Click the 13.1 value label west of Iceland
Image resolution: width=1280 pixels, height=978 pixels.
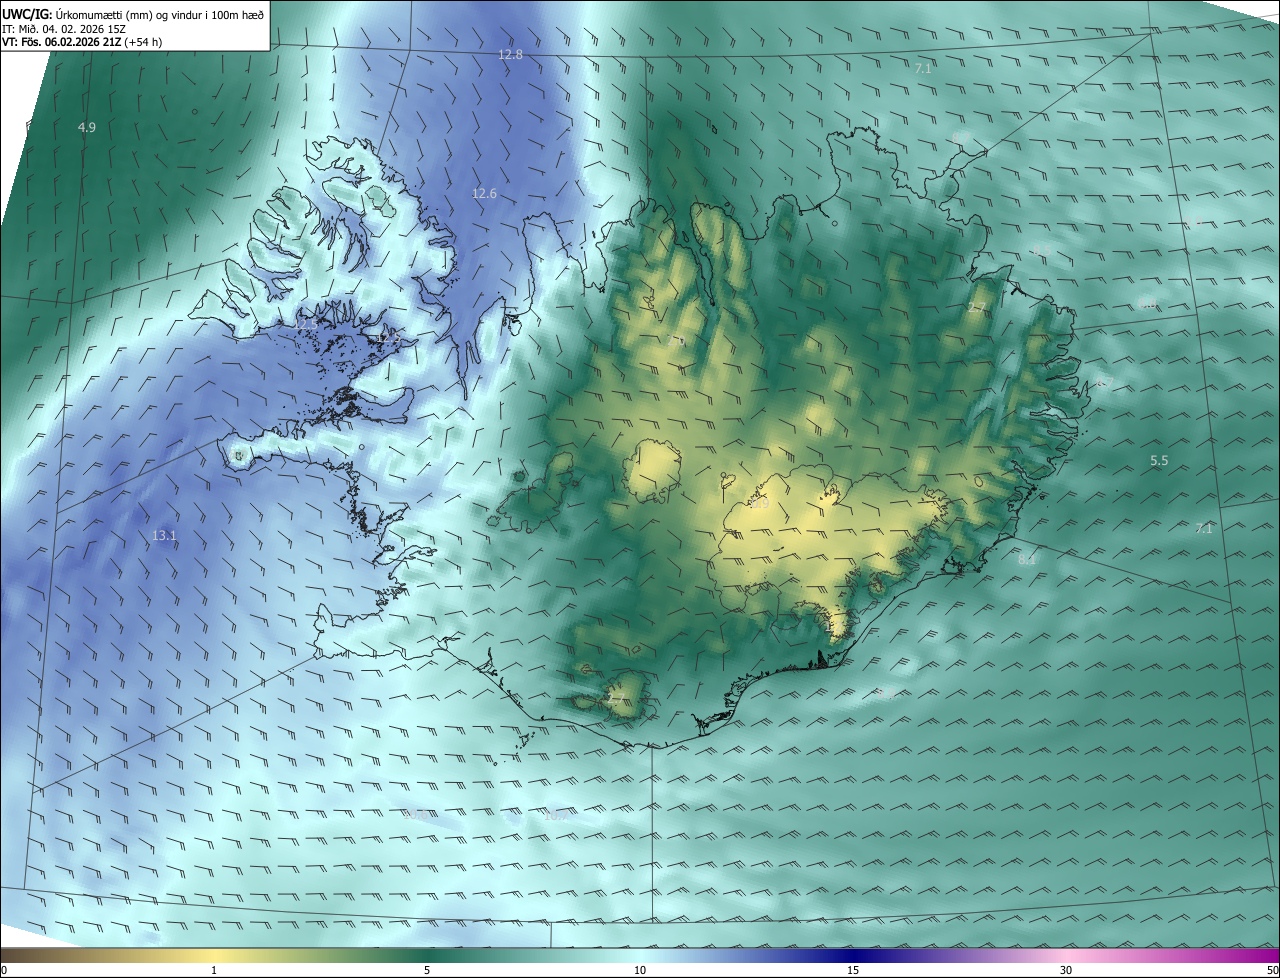pos(164,535)
